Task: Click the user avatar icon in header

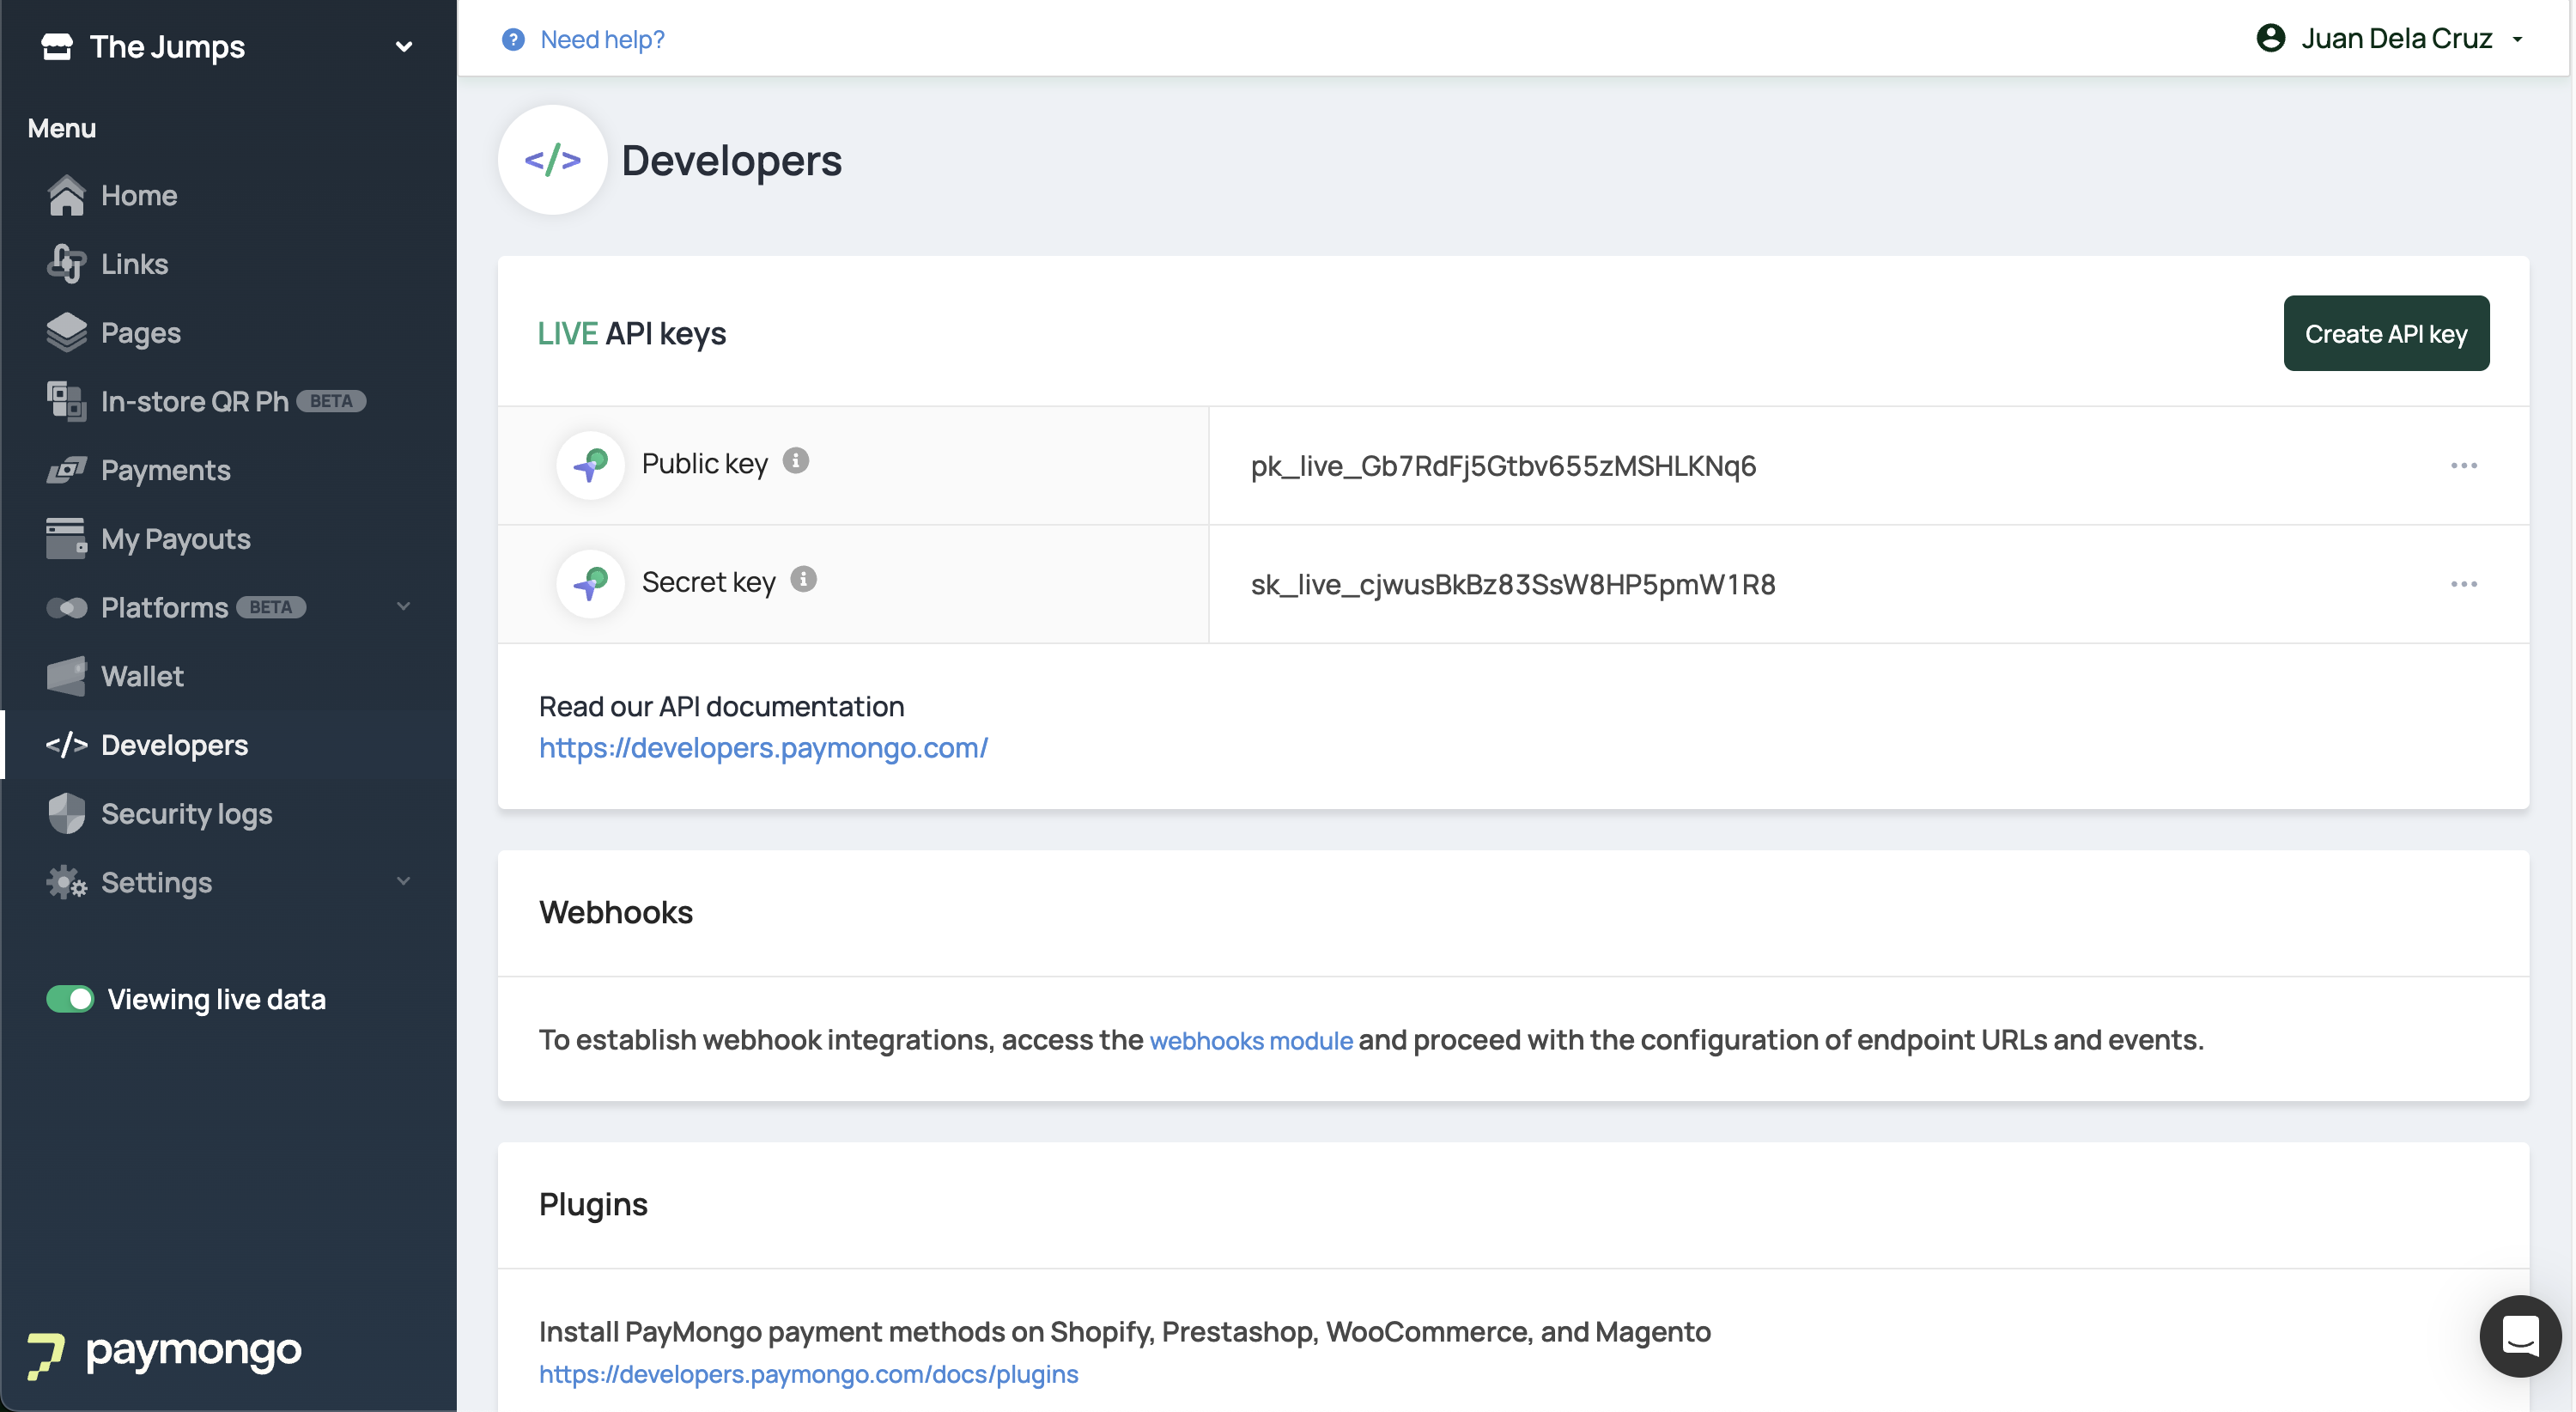Action: (x=2270, y=38)
